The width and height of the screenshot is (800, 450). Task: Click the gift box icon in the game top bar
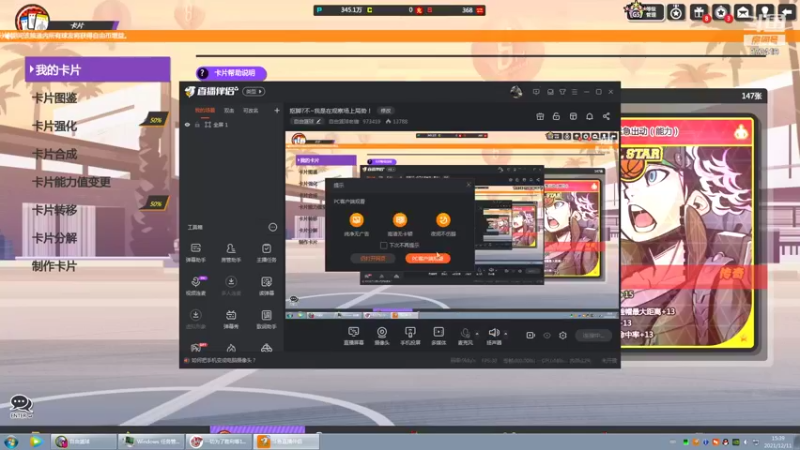click(698, 12)
